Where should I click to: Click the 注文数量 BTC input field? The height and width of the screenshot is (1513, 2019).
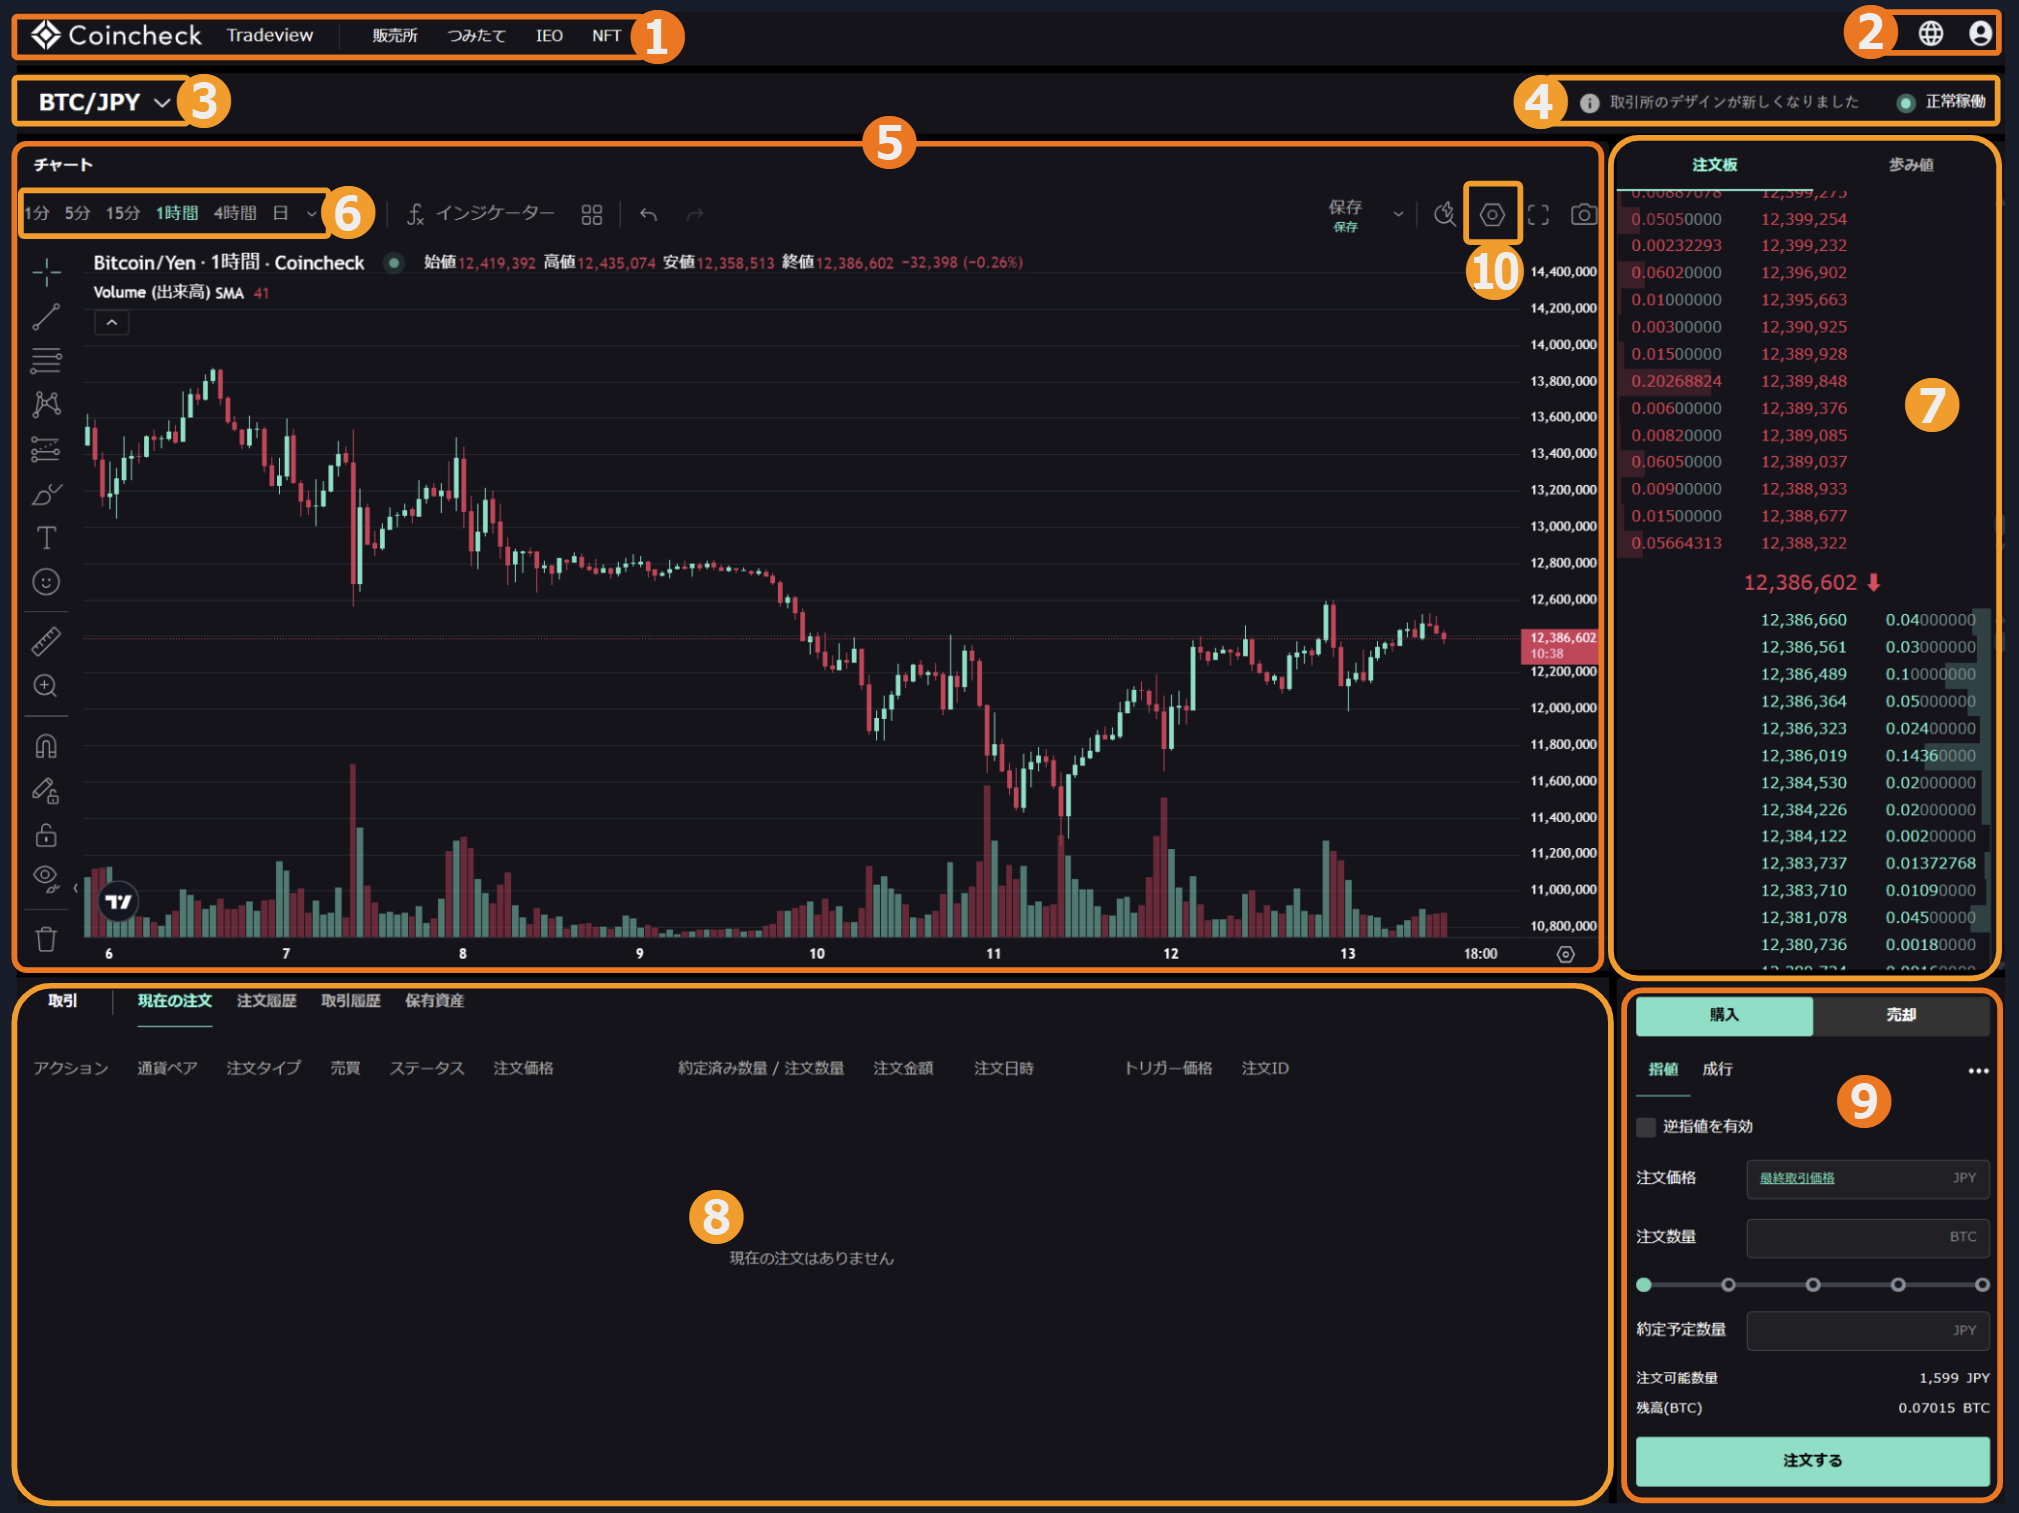pos(1868,1237)
